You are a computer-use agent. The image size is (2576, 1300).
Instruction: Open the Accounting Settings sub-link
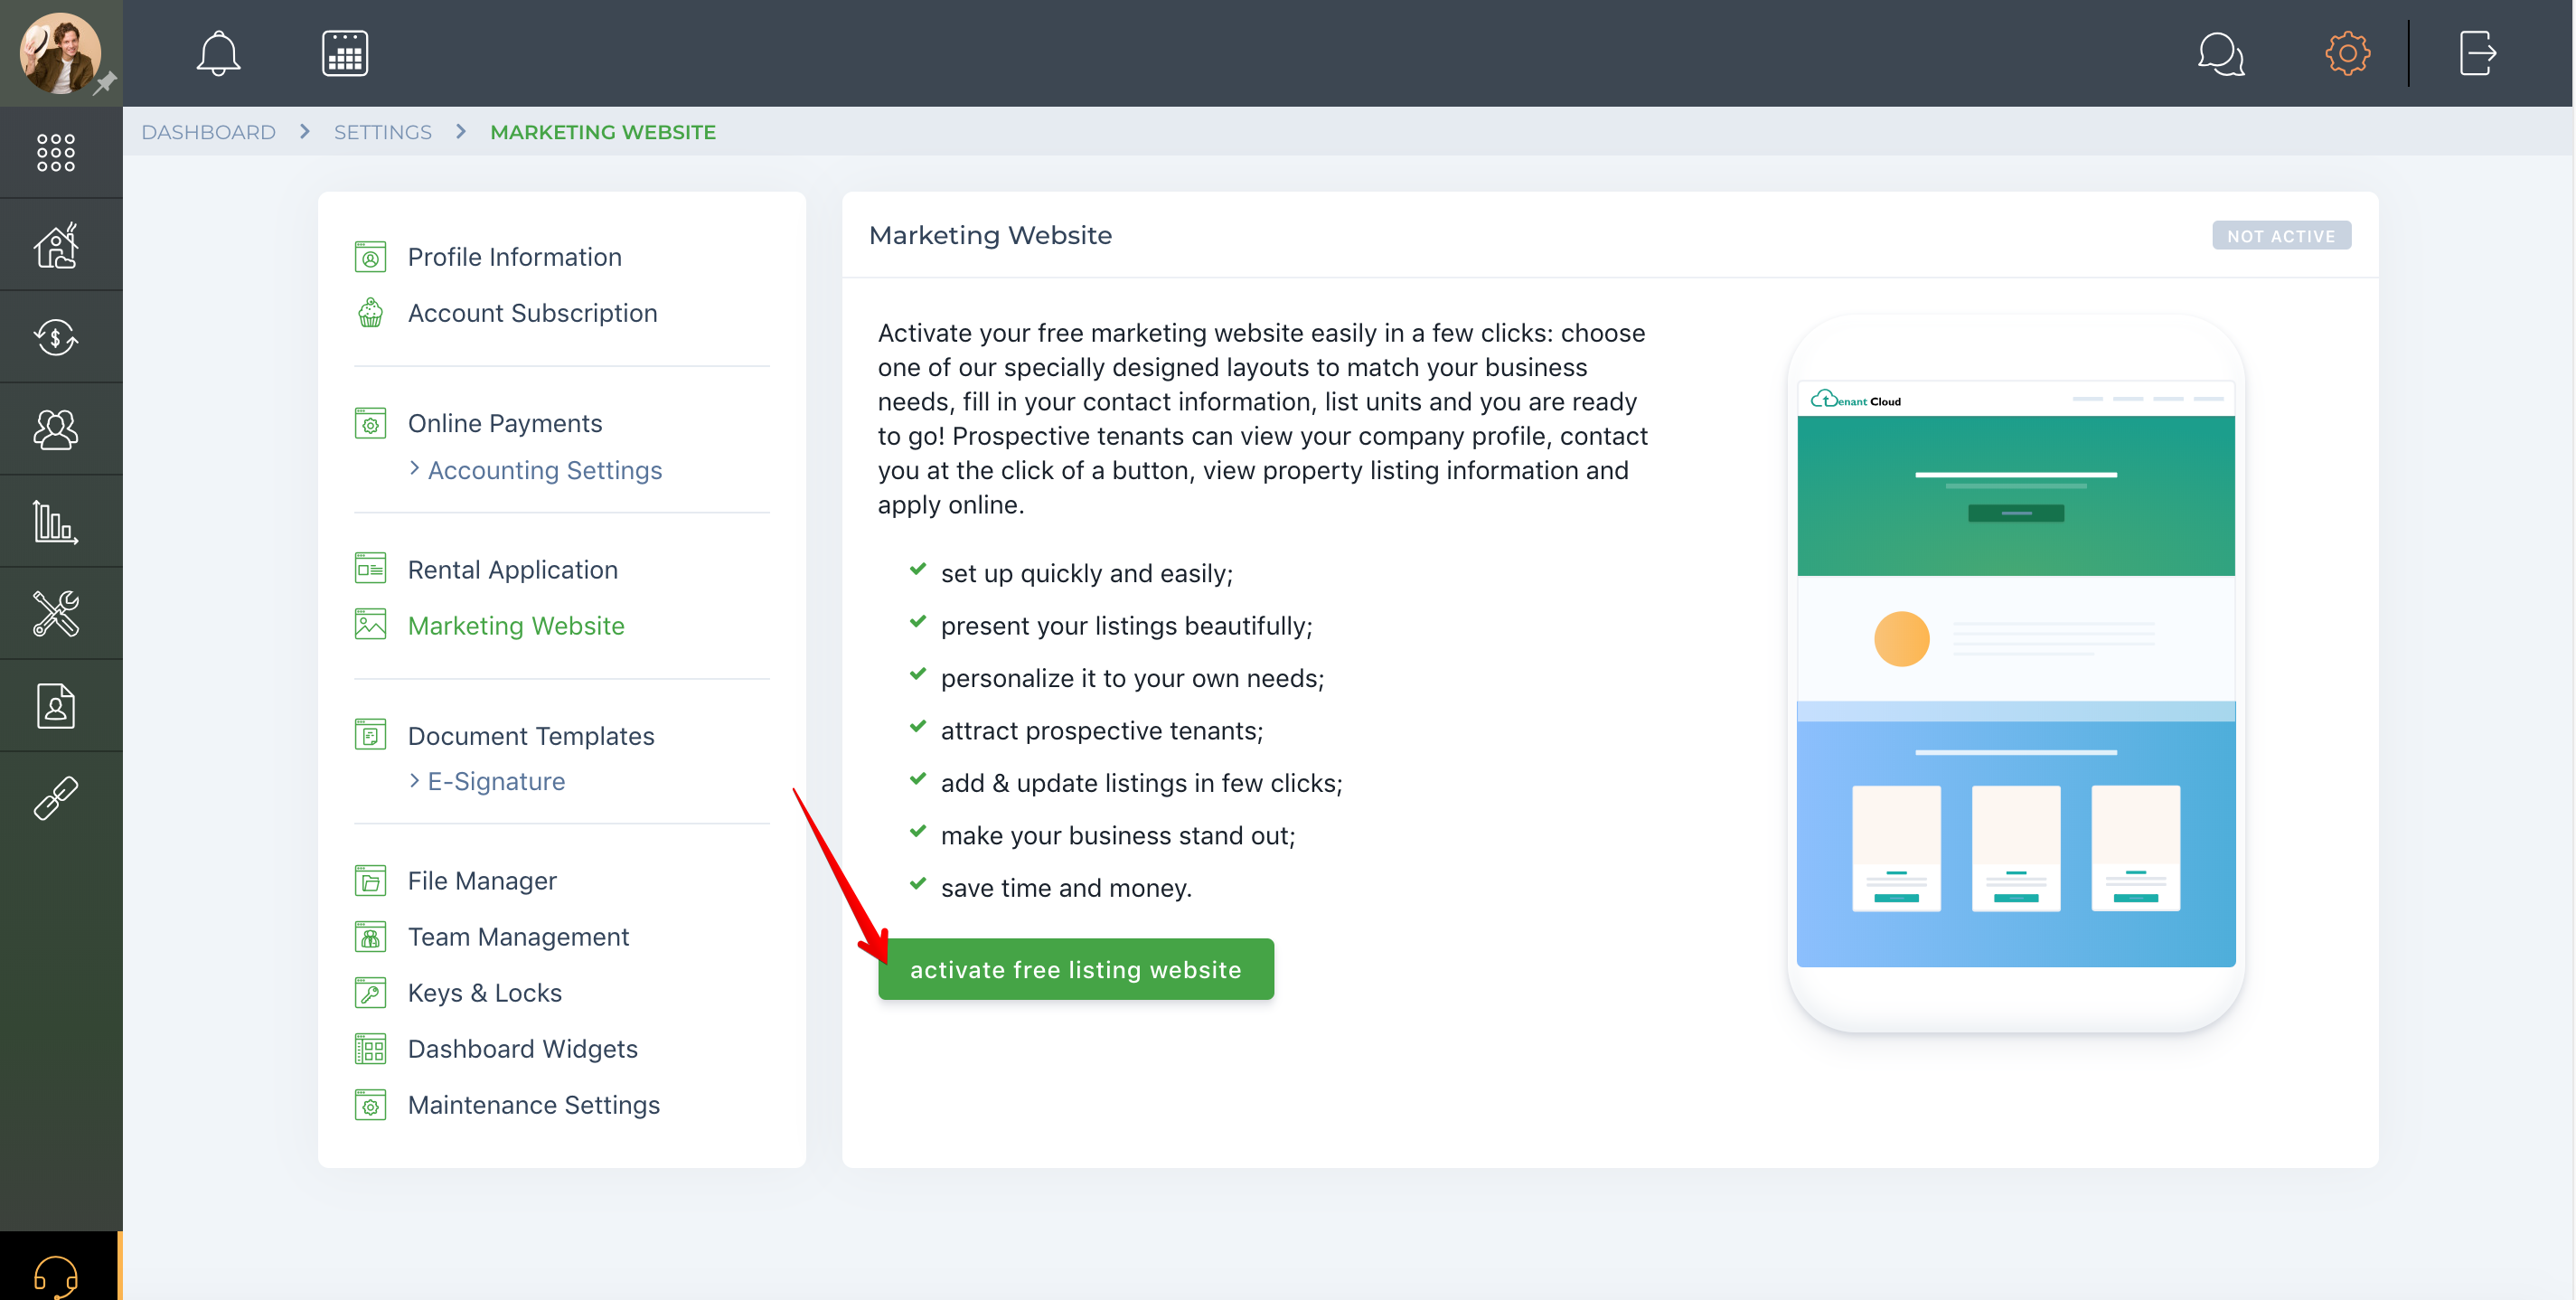[x=544, y=470]
